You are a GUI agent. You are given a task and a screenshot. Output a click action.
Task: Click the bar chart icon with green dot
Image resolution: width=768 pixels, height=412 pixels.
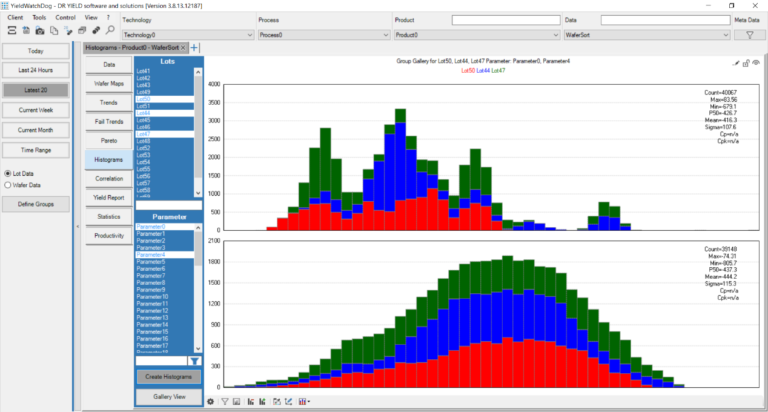tap(263, 402)
